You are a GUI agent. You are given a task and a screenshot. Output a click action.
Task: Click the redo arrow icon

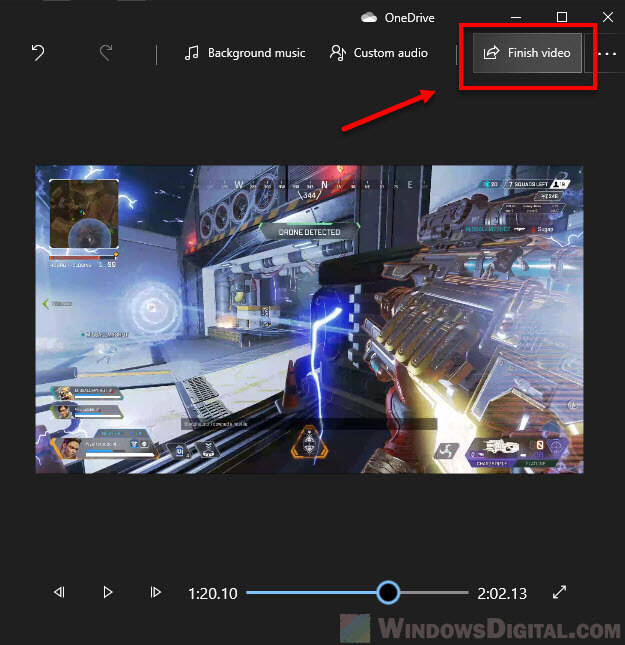[106, 53]
